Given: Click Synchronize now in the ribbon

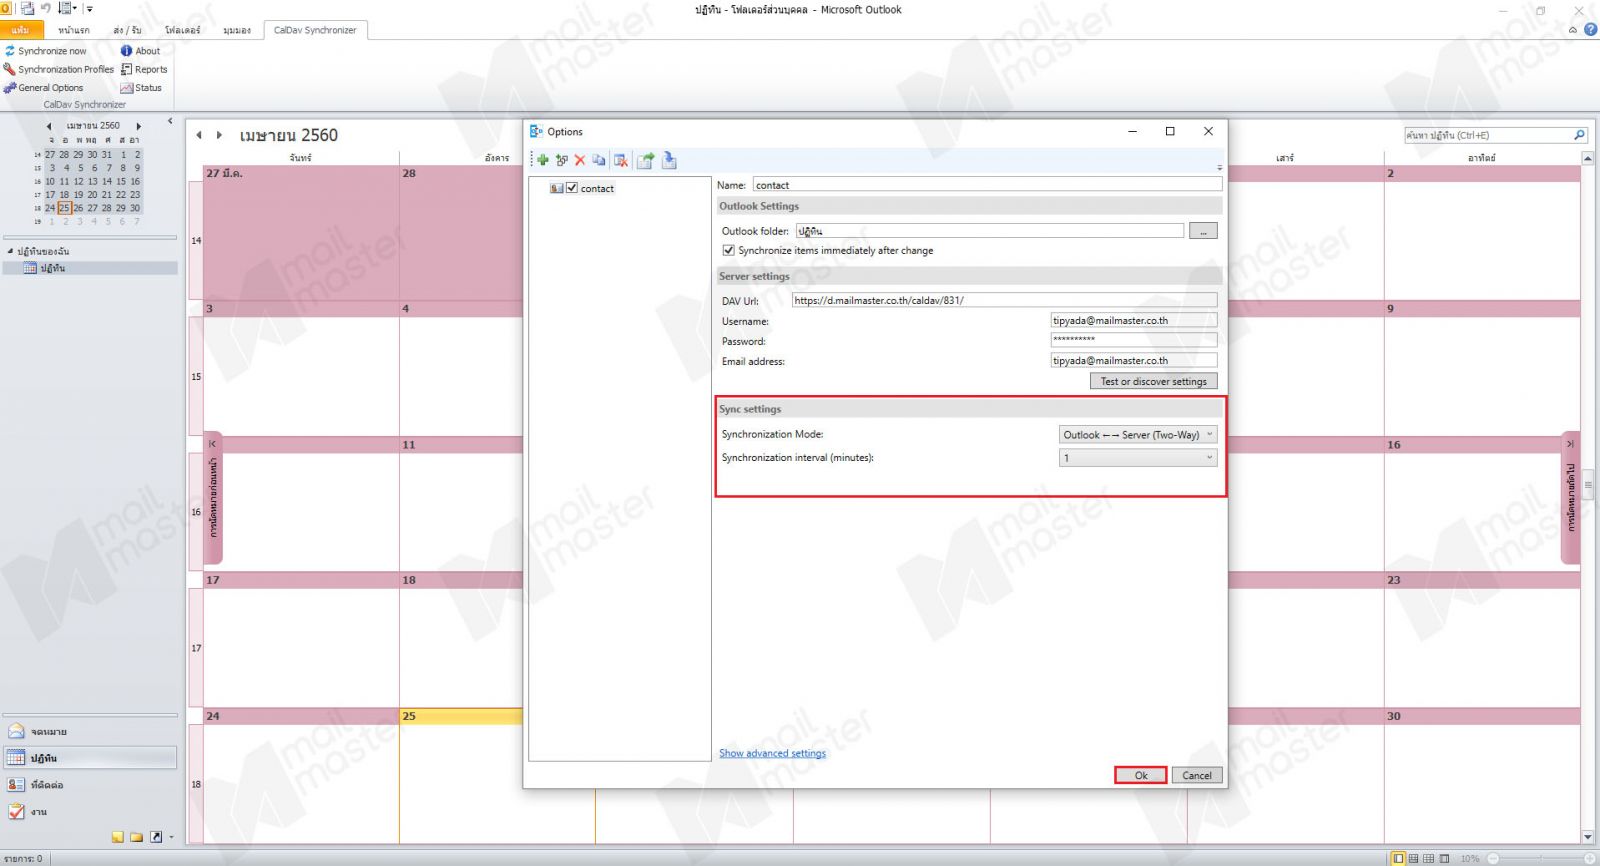Looking at the screenshot, I should coord(46,51).
